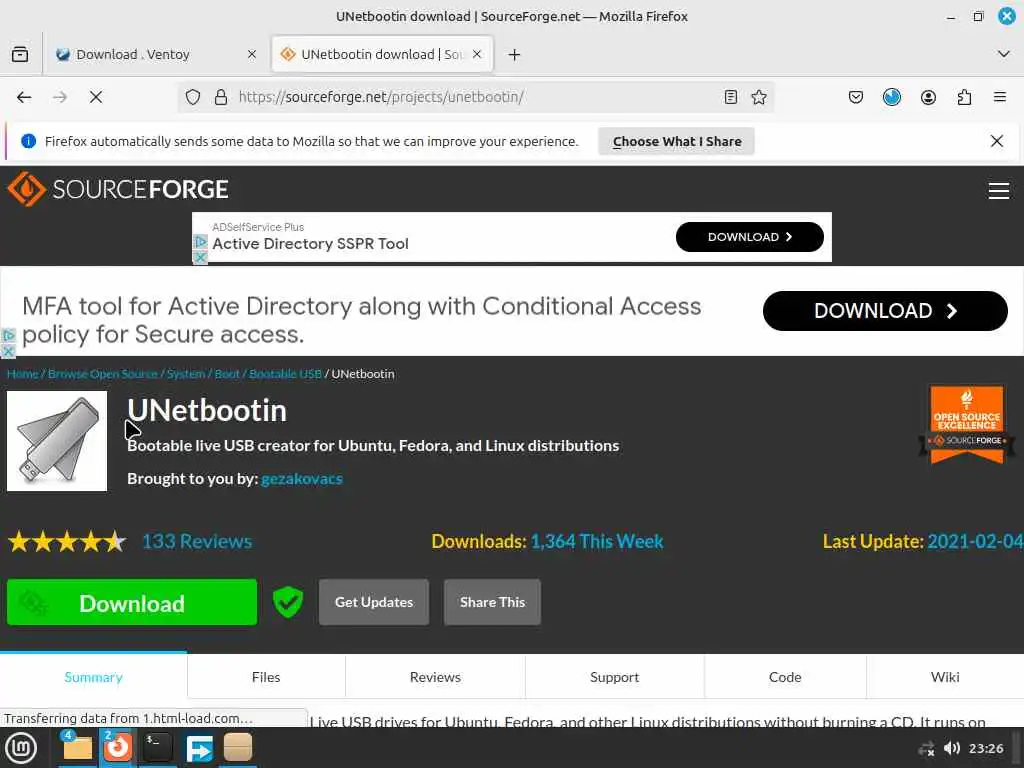This screenshot has height=768, width=1024.
Task: Open the gezakovacs author link
Action: (x=302, y=479)
